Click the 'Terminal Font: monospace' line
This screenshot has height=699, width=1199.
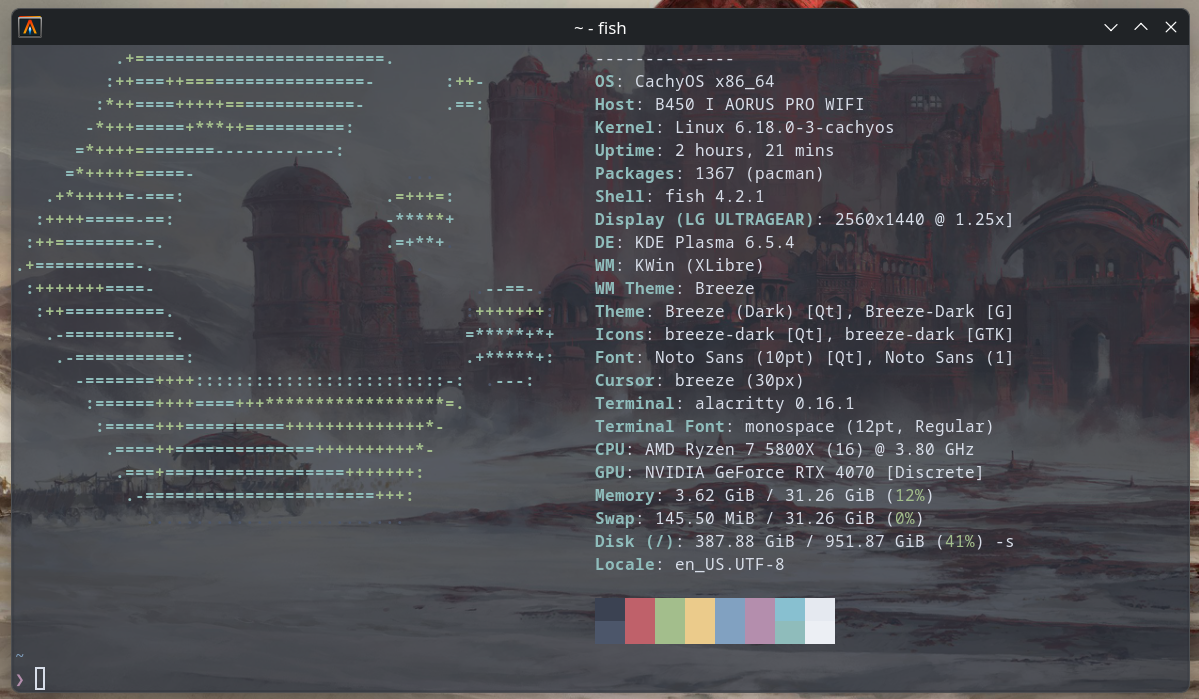pos(794,426)
